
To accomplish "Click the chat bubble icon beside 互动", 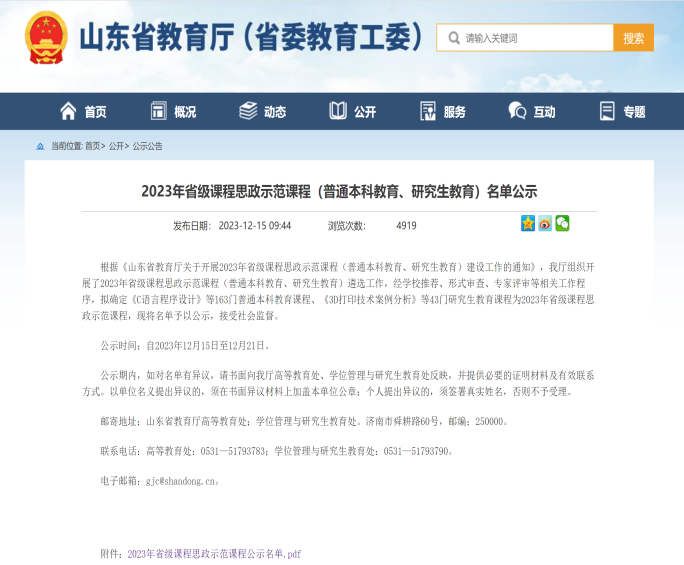I will point(517,111).
